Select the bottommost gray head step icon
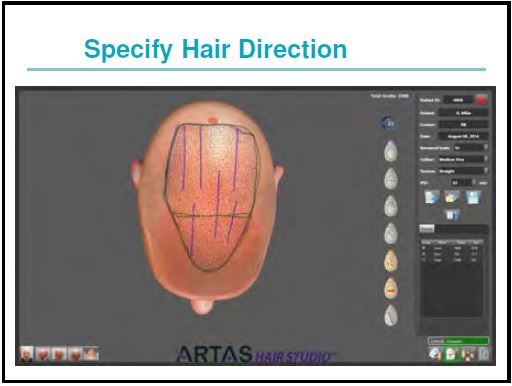This screenshot has width=512, height=386. point(391,315)
